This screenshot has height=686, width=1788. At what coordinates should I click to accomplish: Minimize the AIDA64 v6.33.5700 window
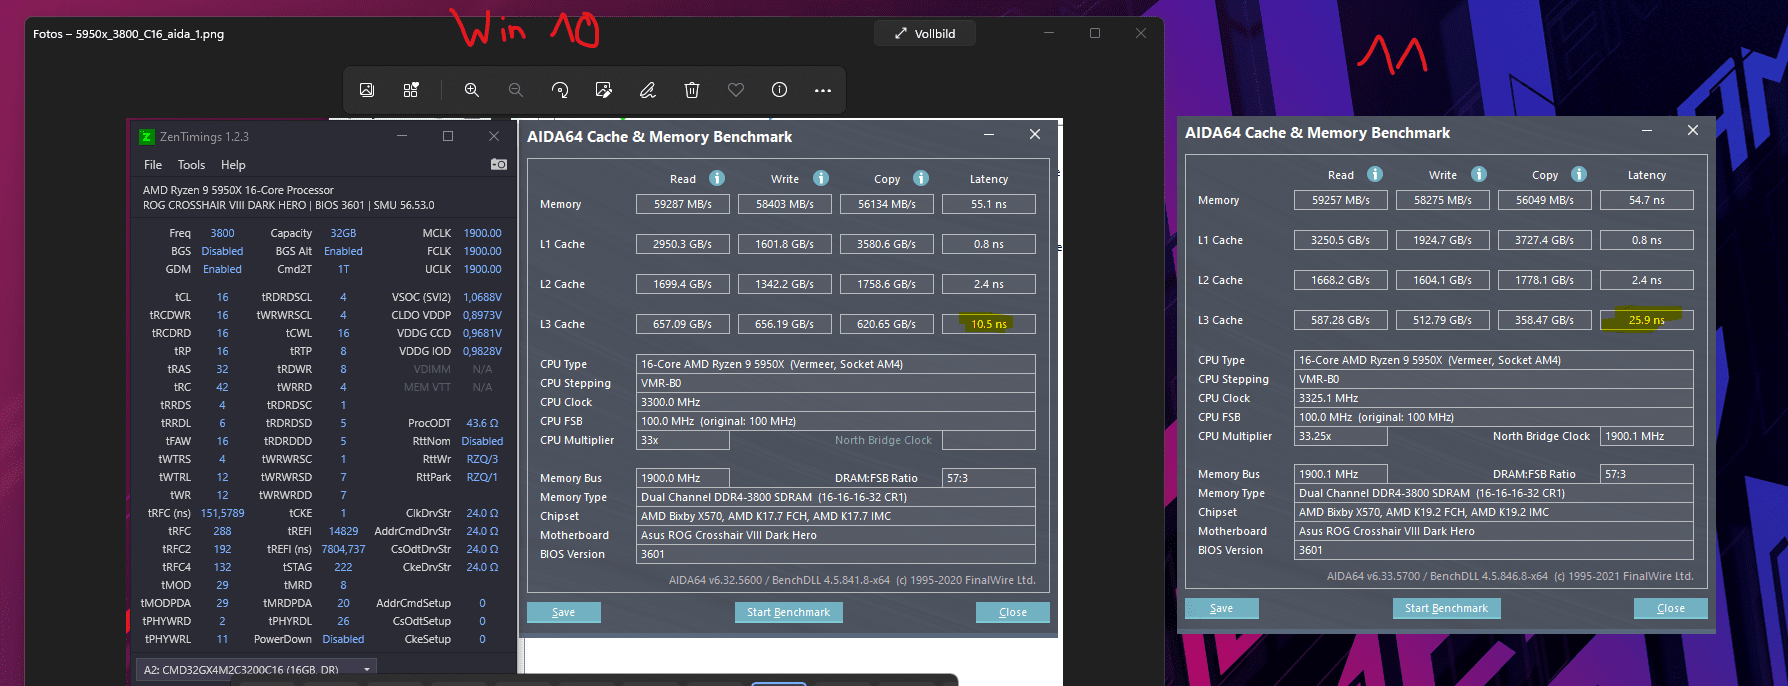pyautogui.click(x=1646, y=131)
